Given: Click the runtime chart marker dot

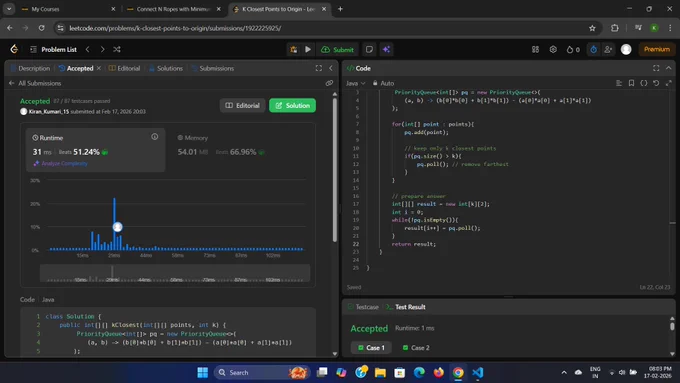Looking at the screenshot, I should pyautogui.click(x=118, y=226).
